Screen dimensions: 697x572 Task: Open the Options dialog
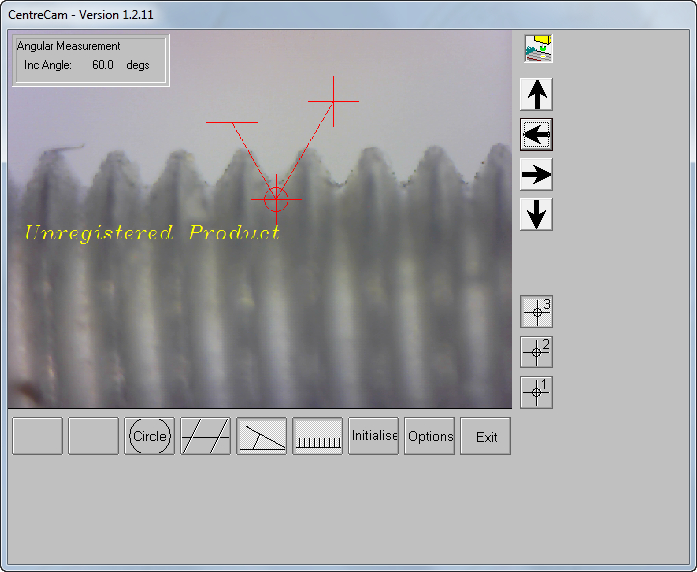429,436
